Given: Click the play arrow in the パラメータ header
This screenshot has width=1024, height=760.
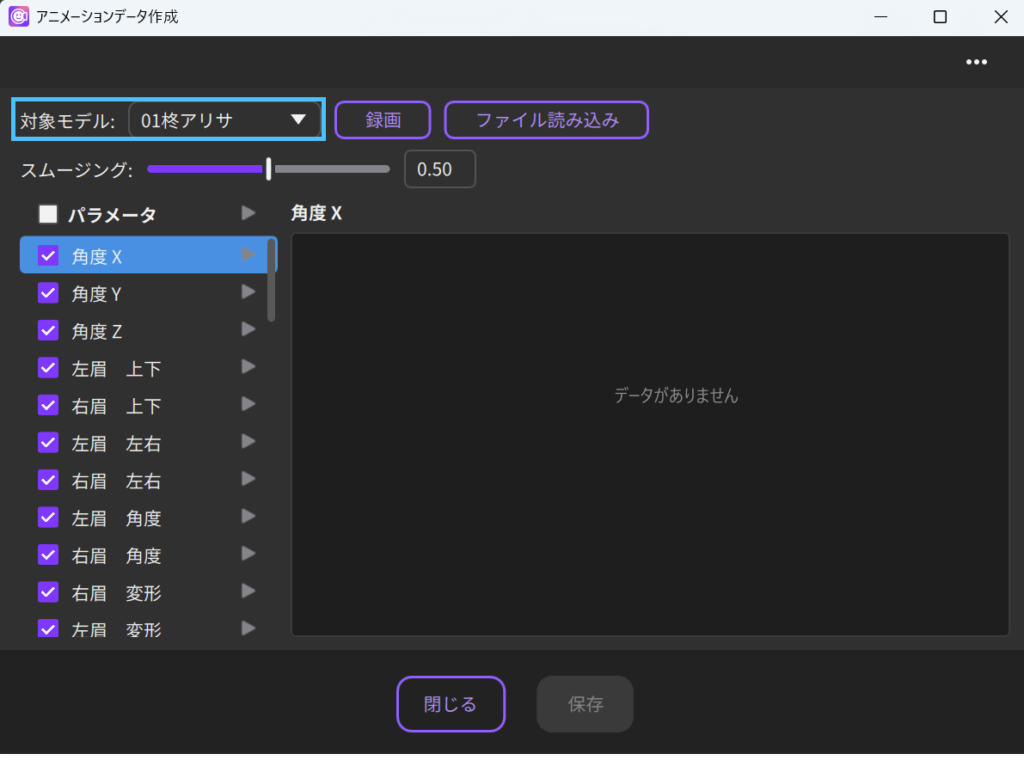Looking at the screenshot, I should [x=249, y=213].
